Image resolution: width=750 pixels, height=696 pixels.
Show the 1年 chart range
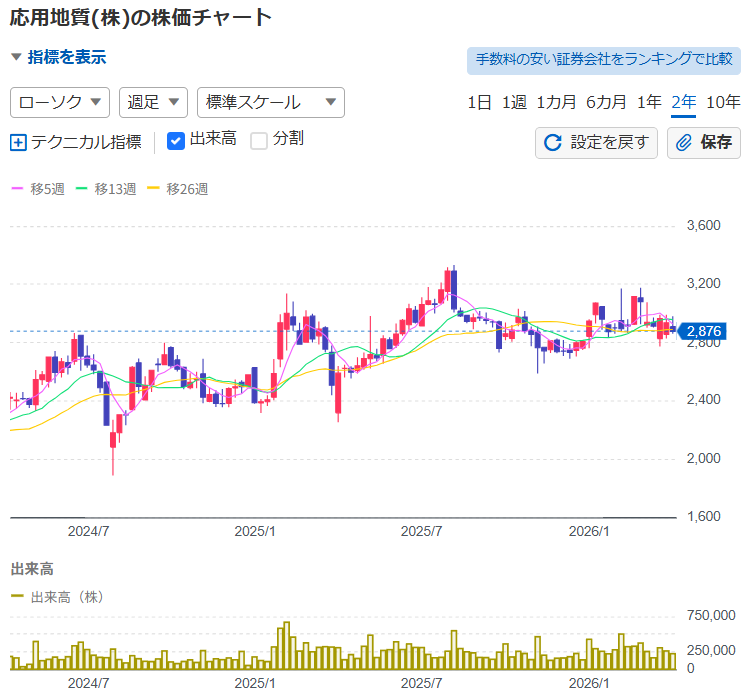pyautogui.click(x=649, y=102)
